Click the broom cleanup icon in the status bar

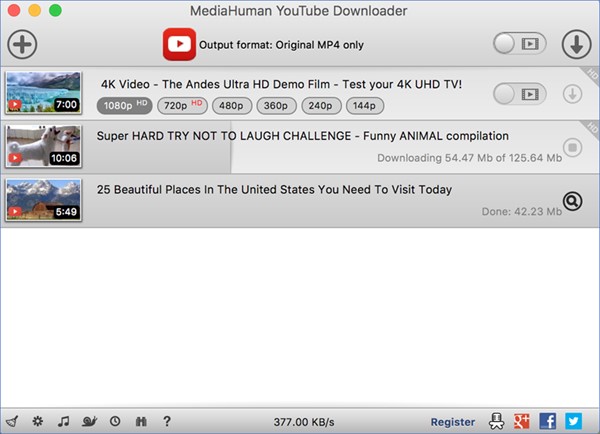[x=12, y=421]
